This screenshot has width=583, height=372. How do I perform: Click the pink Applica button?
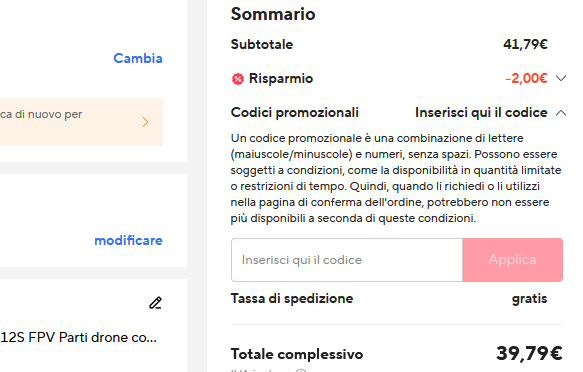coord(512,260)
